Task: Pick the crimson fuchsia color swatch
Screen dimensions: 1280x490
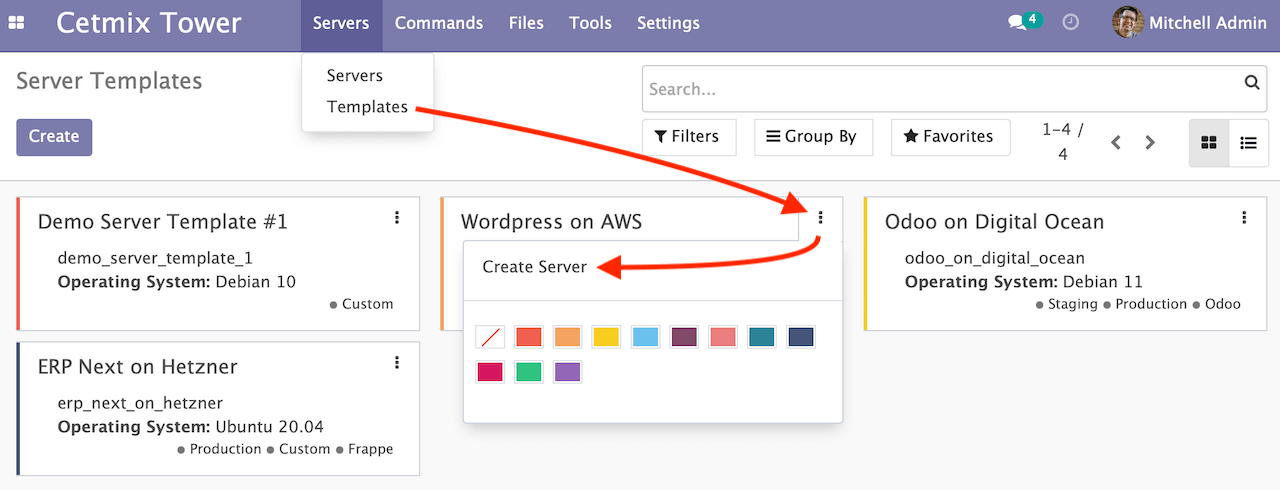Action: tap(490, 373)
